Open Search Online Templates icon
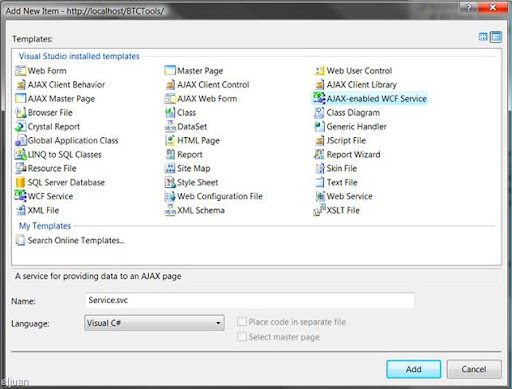512x389 pixels. (20, 240)
